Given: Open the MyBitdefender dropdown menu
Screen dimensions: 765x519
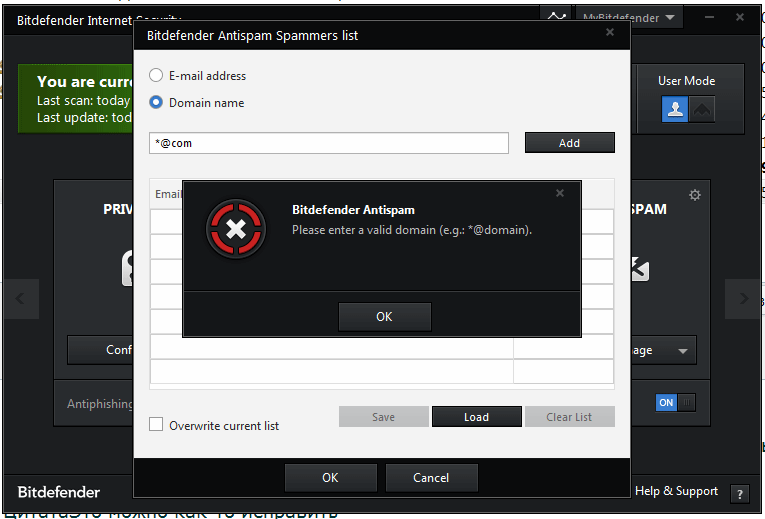Looking at the screenshot, I should tap(629, 18).
